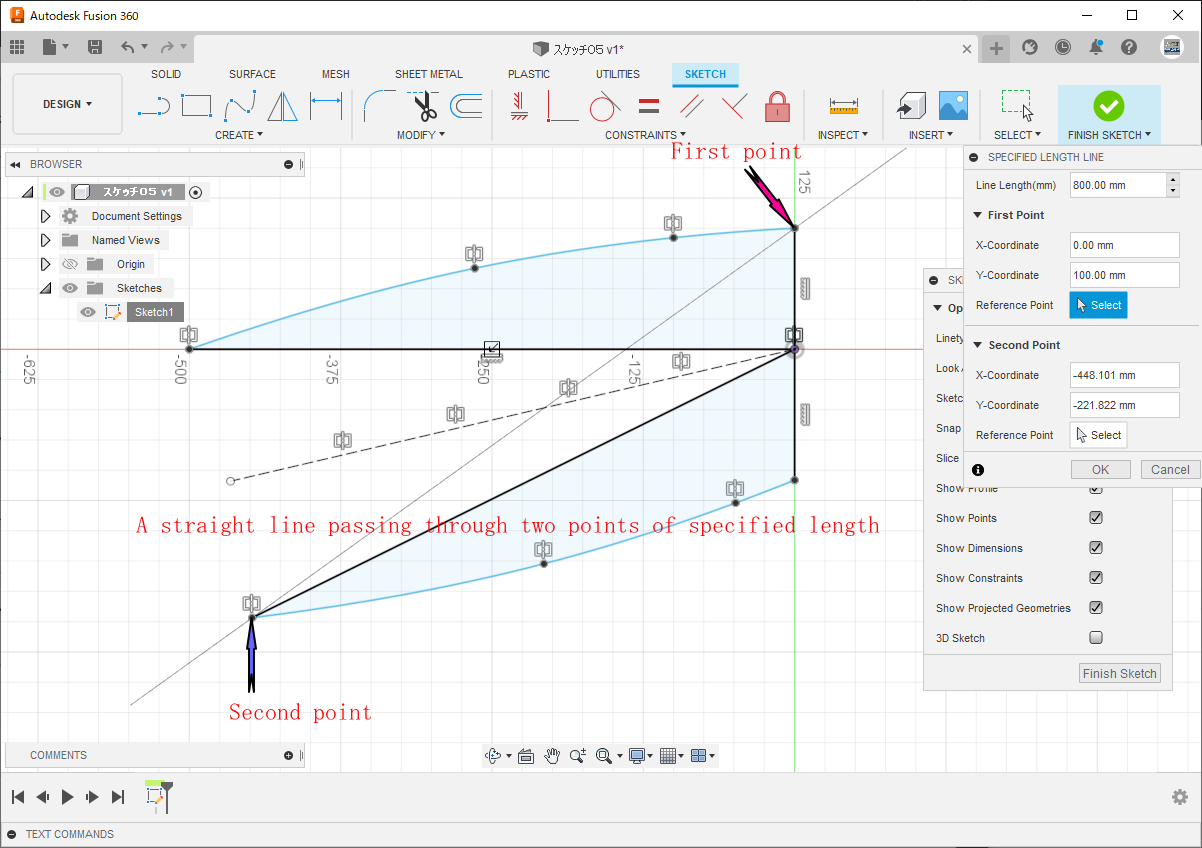
Task: Open Extensions icon next to new tab
Action: click(1030, 47)
